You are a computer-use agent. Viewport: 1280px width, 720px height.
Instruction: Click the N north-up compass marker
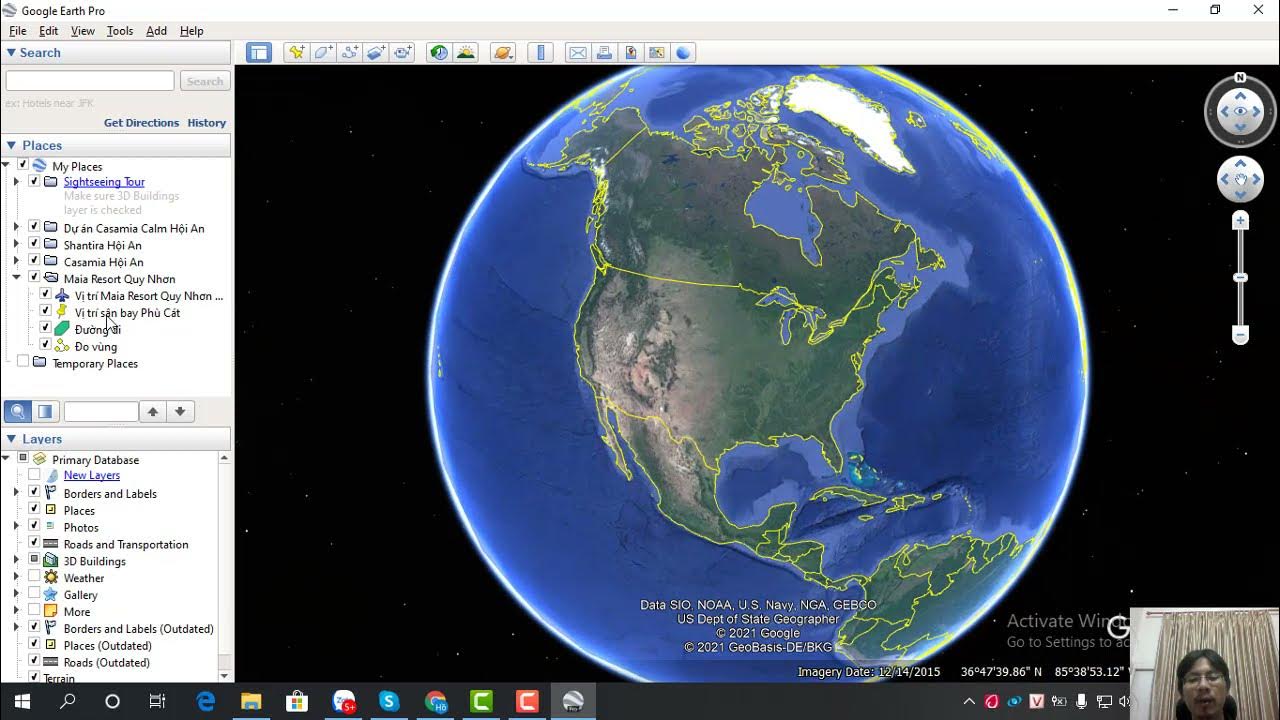tap(1240, 77)
